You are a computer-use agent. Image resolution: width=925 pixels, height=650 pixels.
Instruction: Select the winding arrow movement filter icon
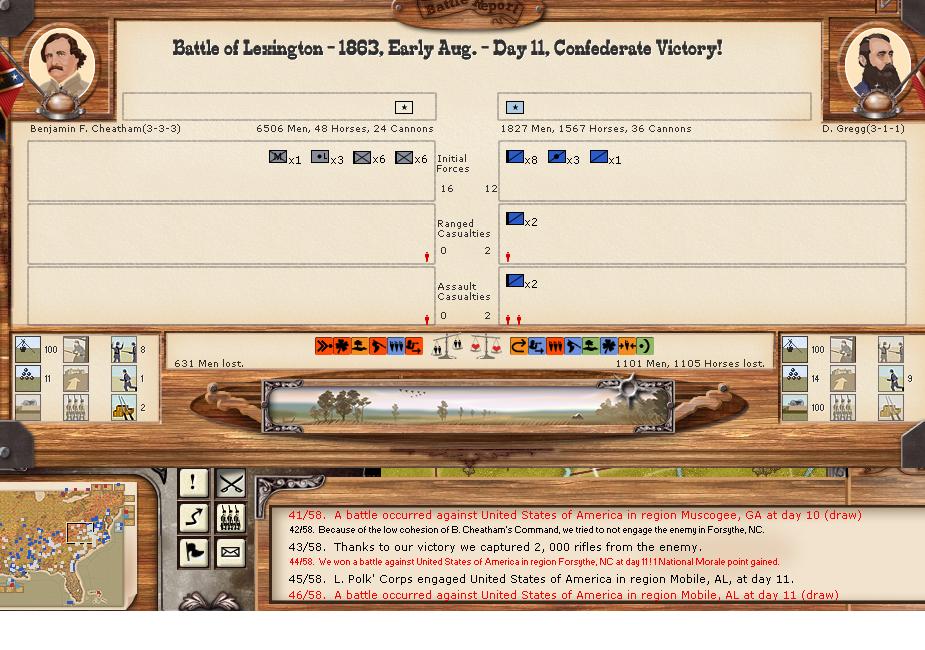(193, 517)
